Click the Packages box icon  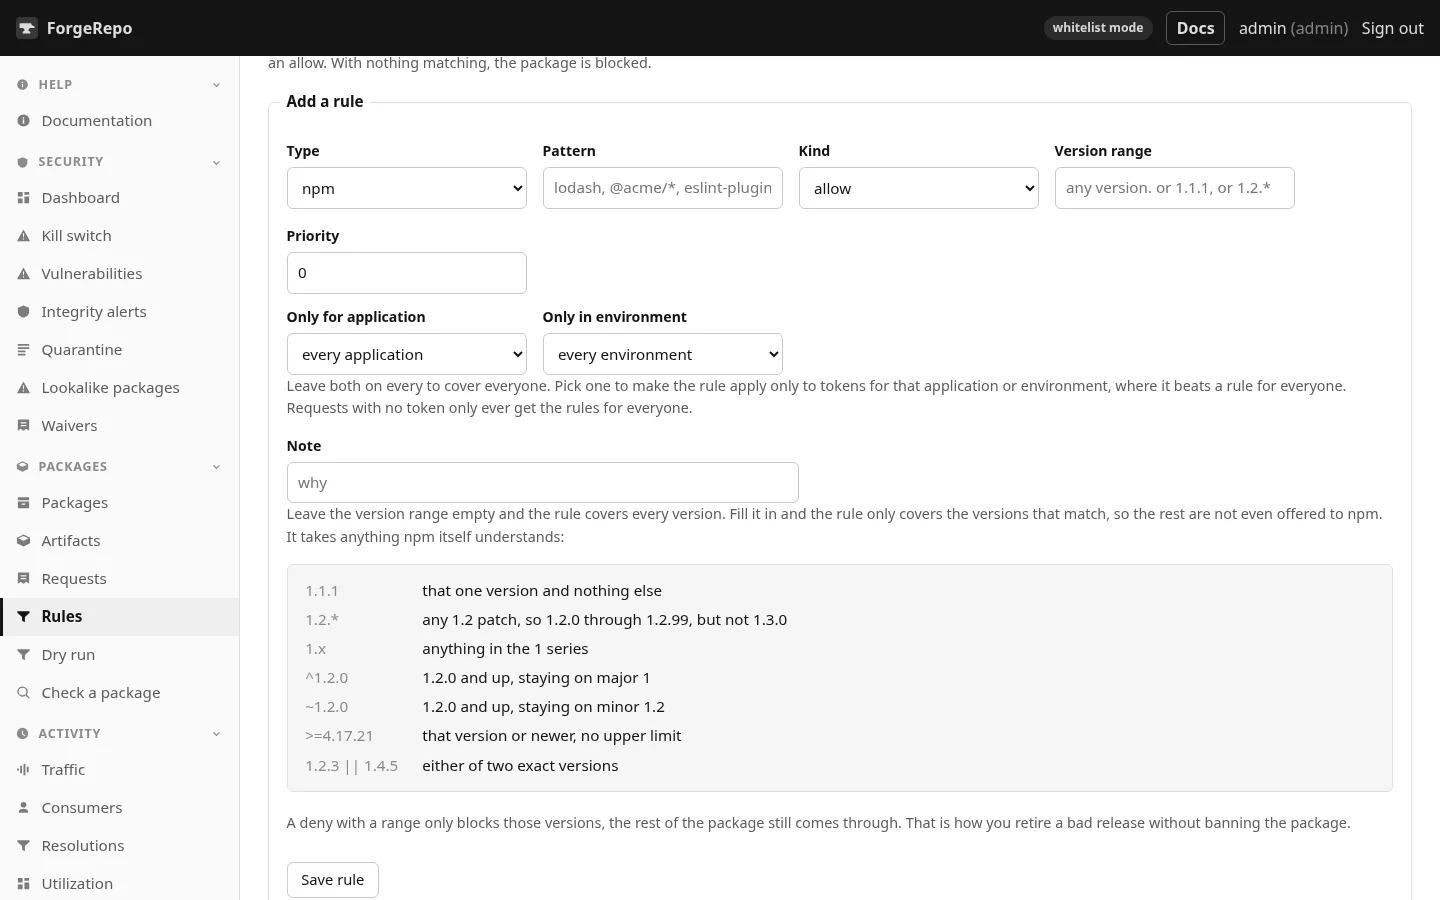(23, 503)
